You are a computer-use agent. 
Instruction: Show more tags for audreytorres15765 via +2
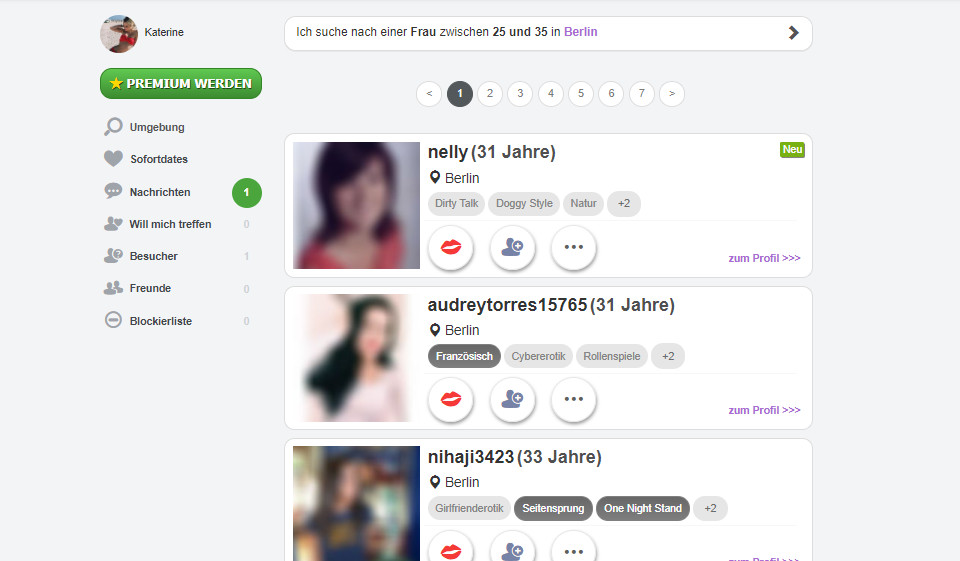[667, 356]
